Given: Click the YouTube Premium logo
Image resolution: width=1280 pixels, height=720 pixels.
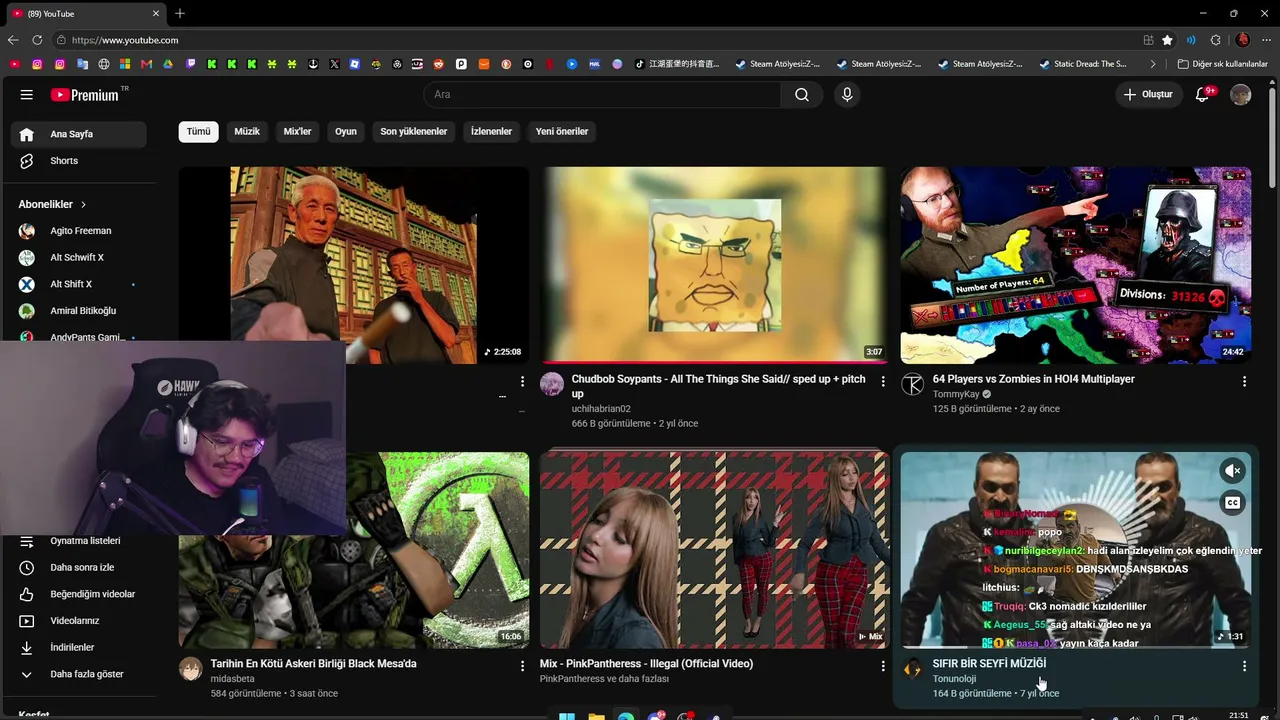Looking at the screenshot, I should (84, 95).
